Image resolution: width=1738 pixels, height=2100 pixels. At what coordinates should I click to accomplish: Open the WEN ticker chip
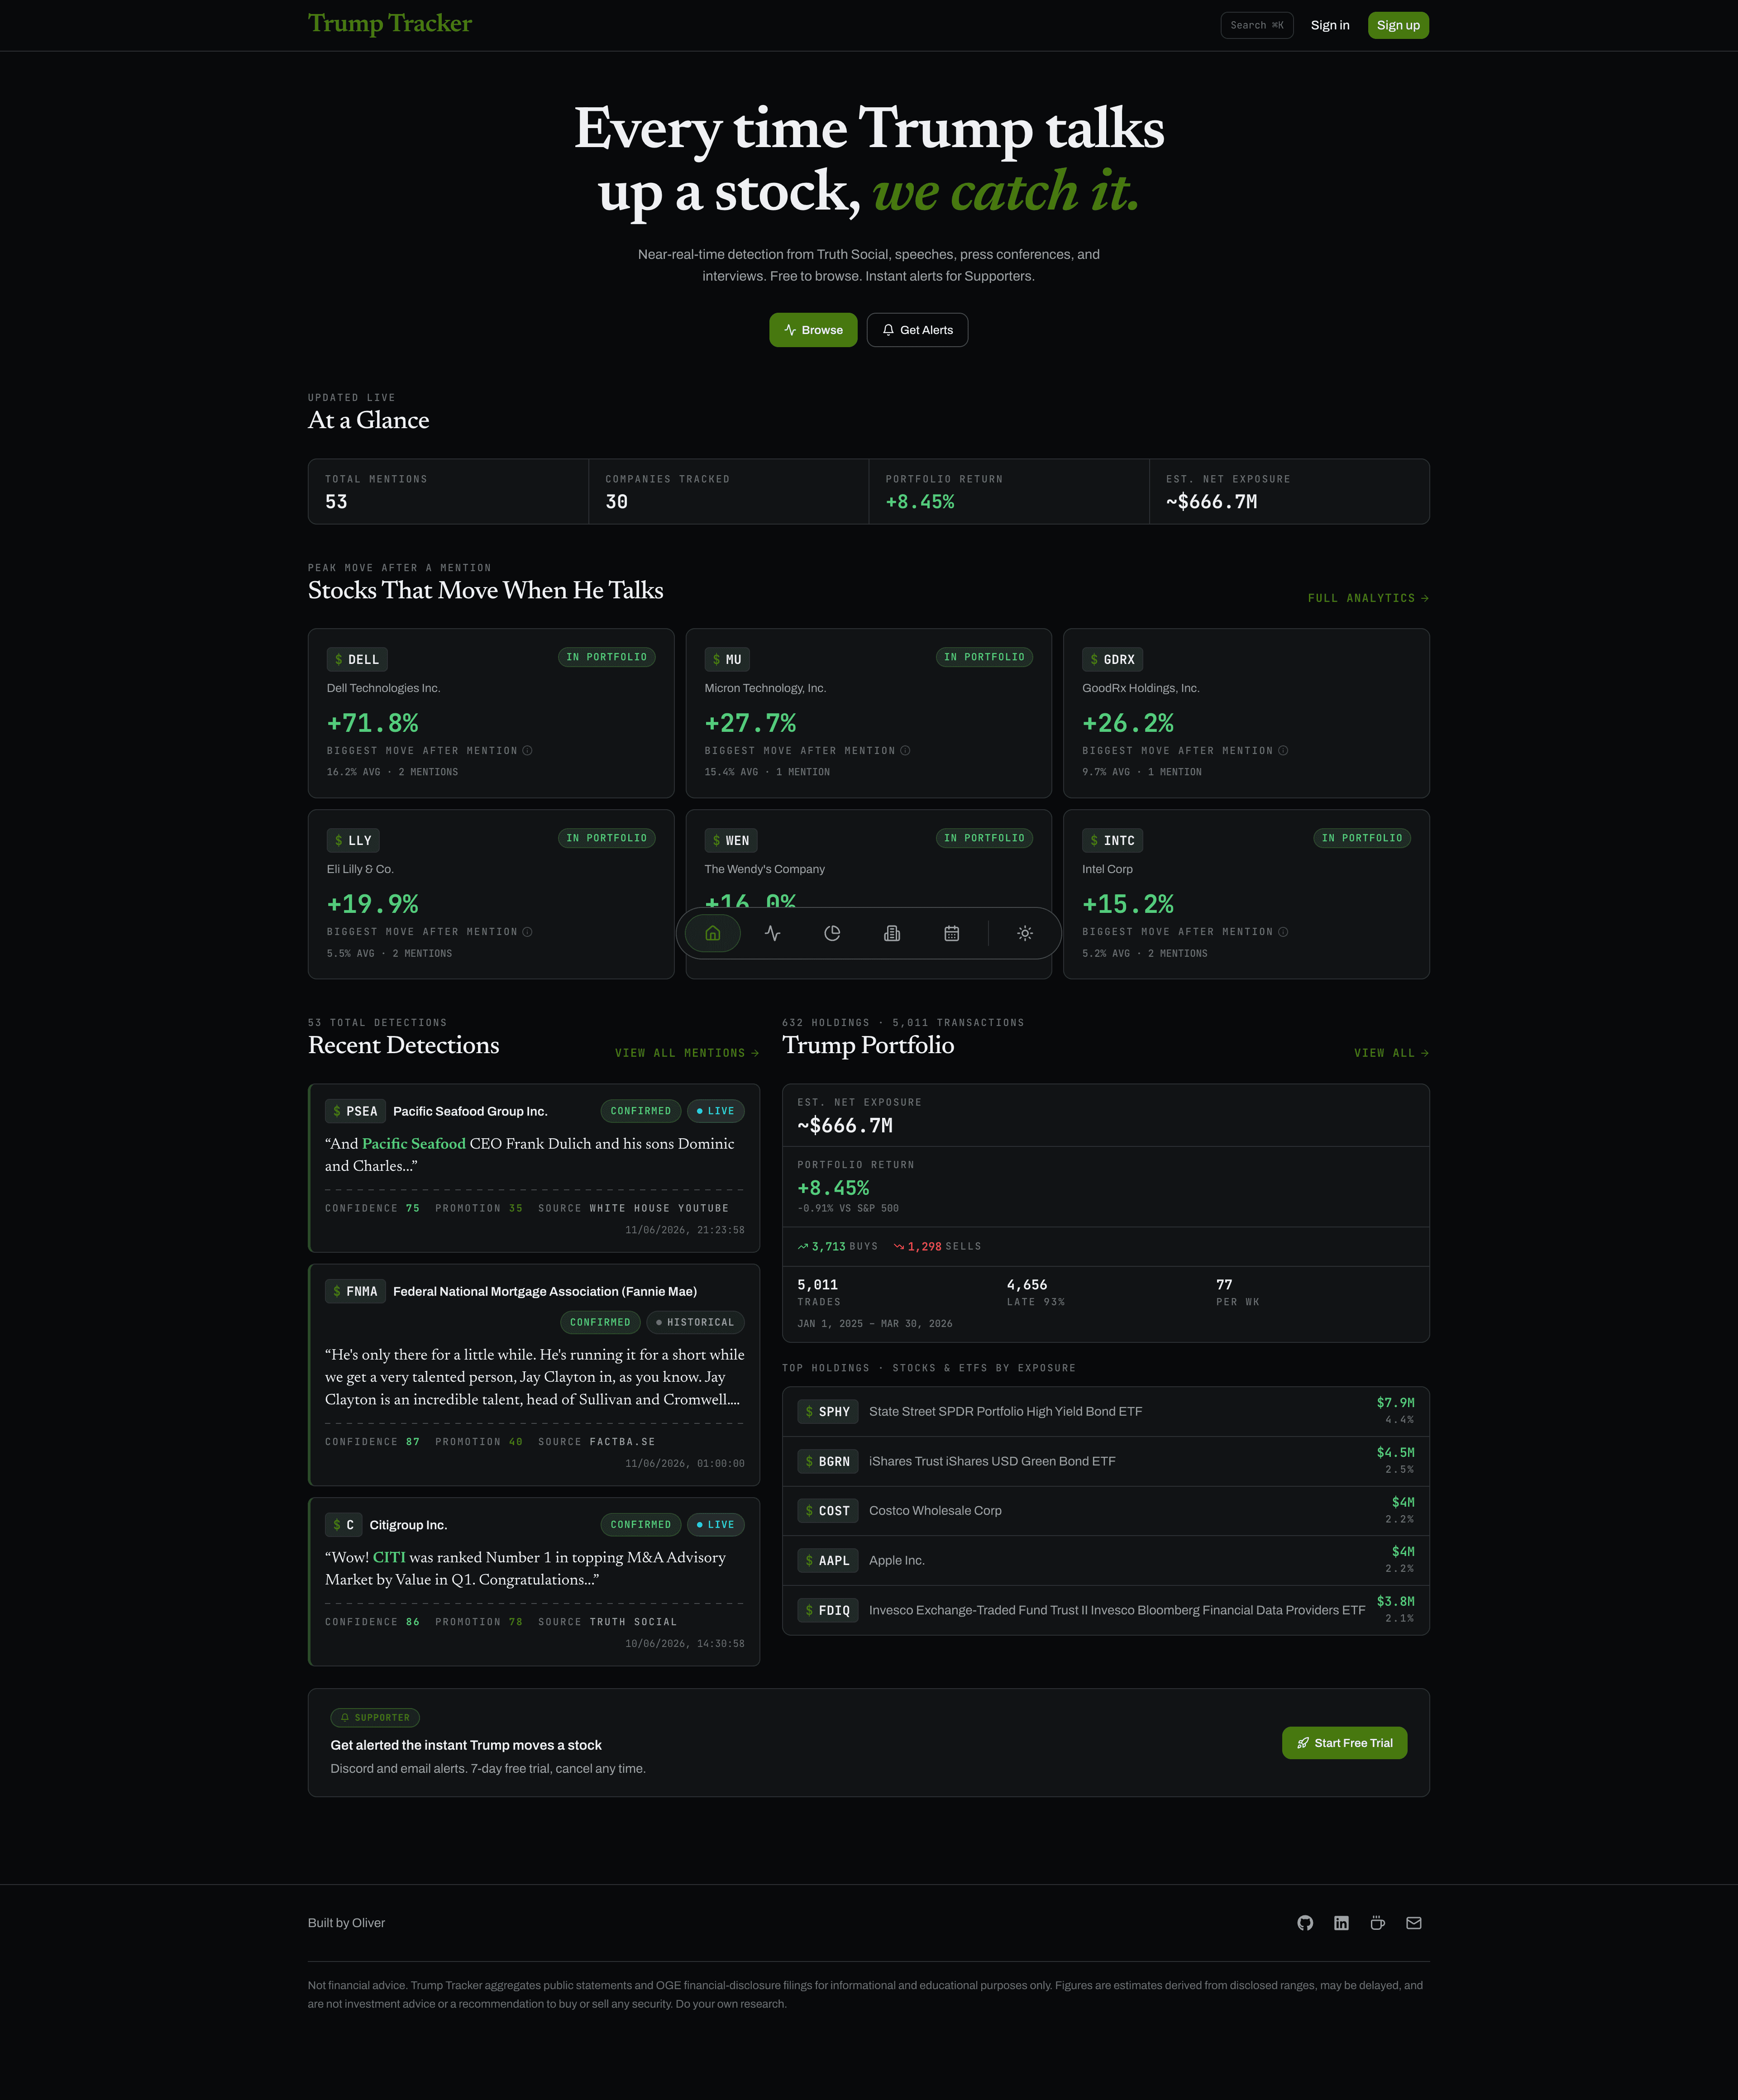[x=731, y=841]
